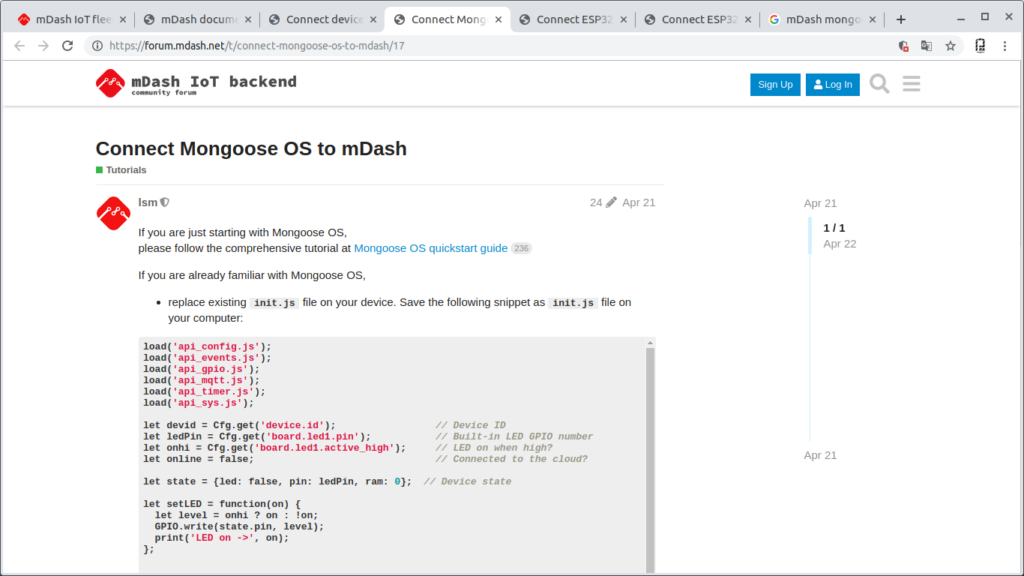Open the Mongoose OS quickstart guide link

(x=430, y=248)
